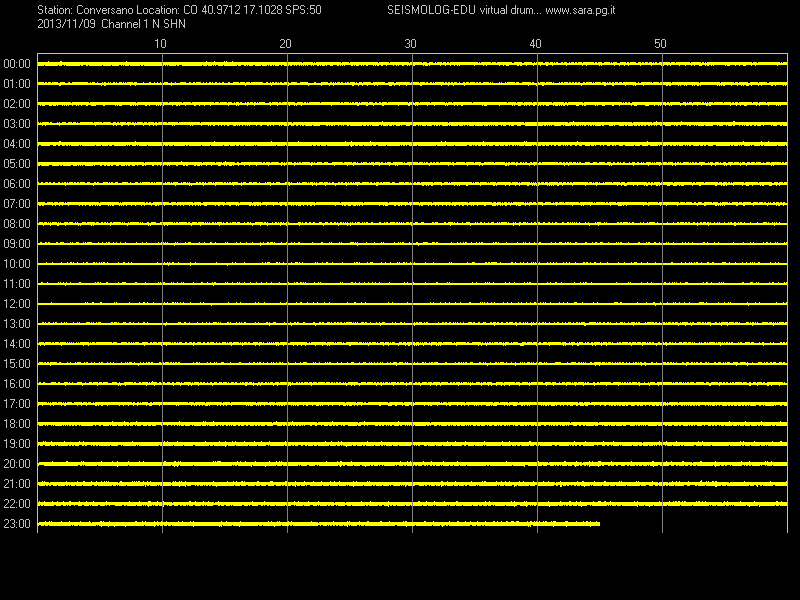Select the 14:00 hour label
Image resolution: width=800 pixels, height=600 pixels.
tap(17, 344)
